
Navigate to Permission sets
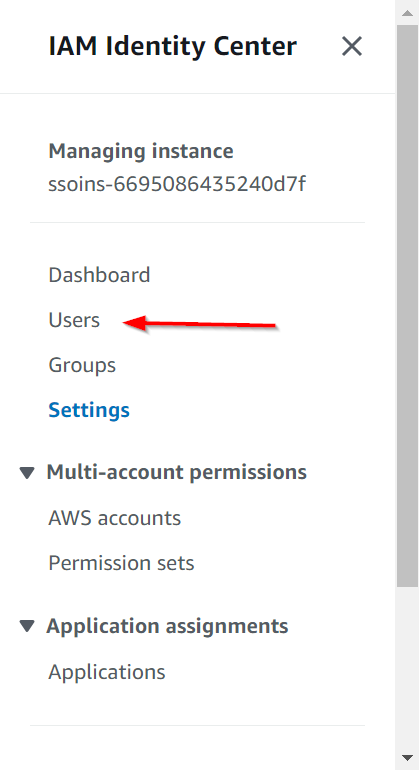[121, 563]
